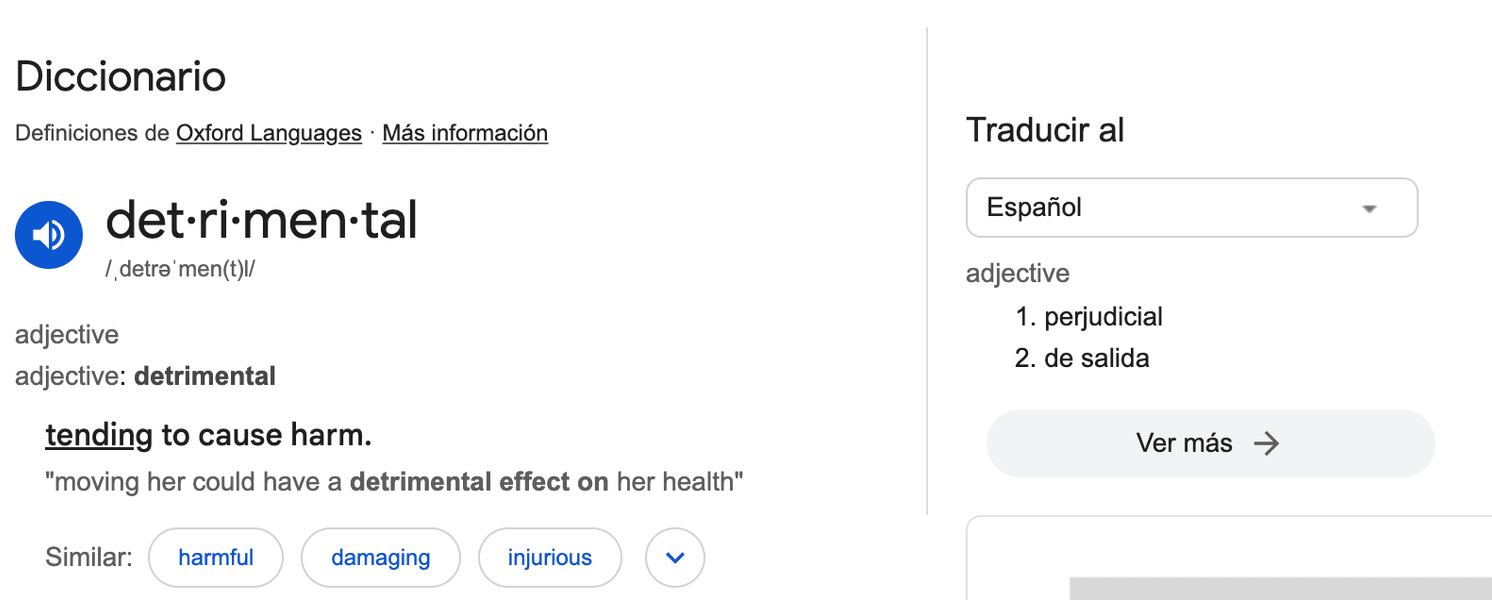Click the translation de salida
The image size is (1492, 600).
[1097, 358]
